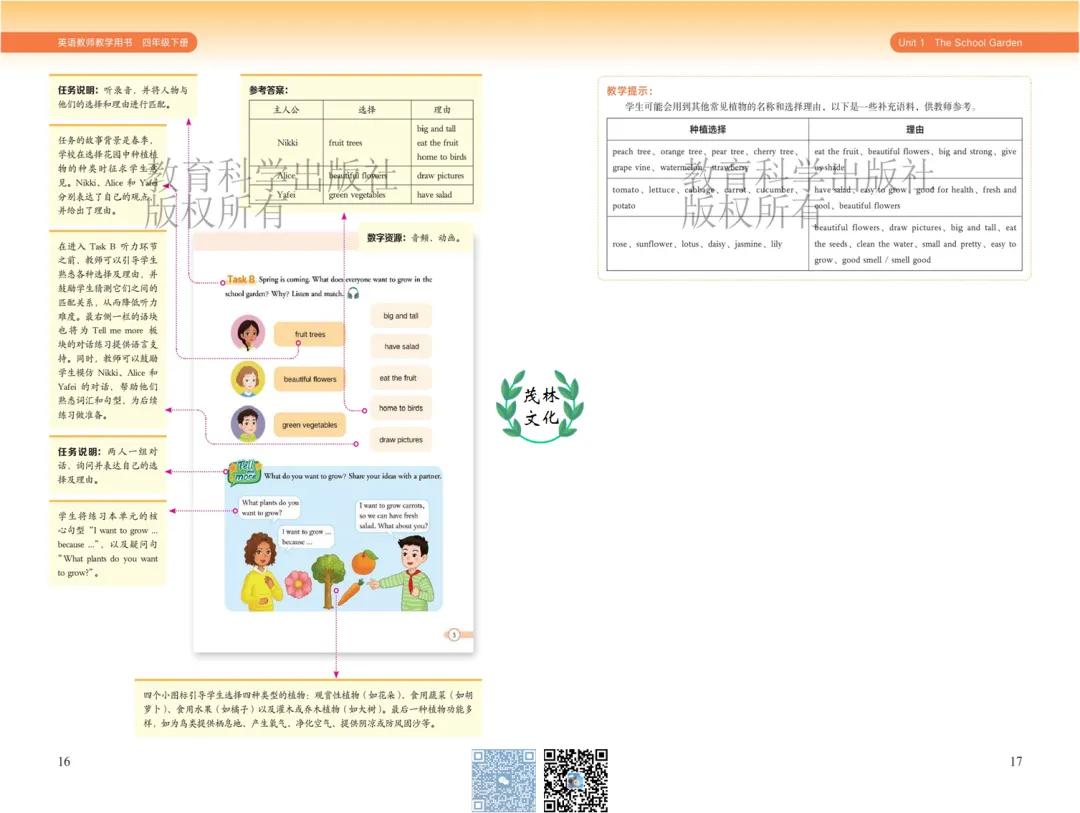
Task: Click the '数字资源: 音频、动画' label
Action: tap(415, 238)
